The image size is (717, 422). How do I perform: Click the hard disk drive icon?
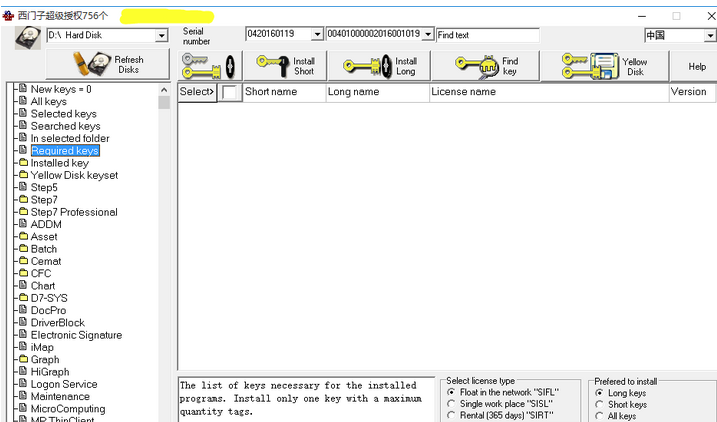[27, 37]
